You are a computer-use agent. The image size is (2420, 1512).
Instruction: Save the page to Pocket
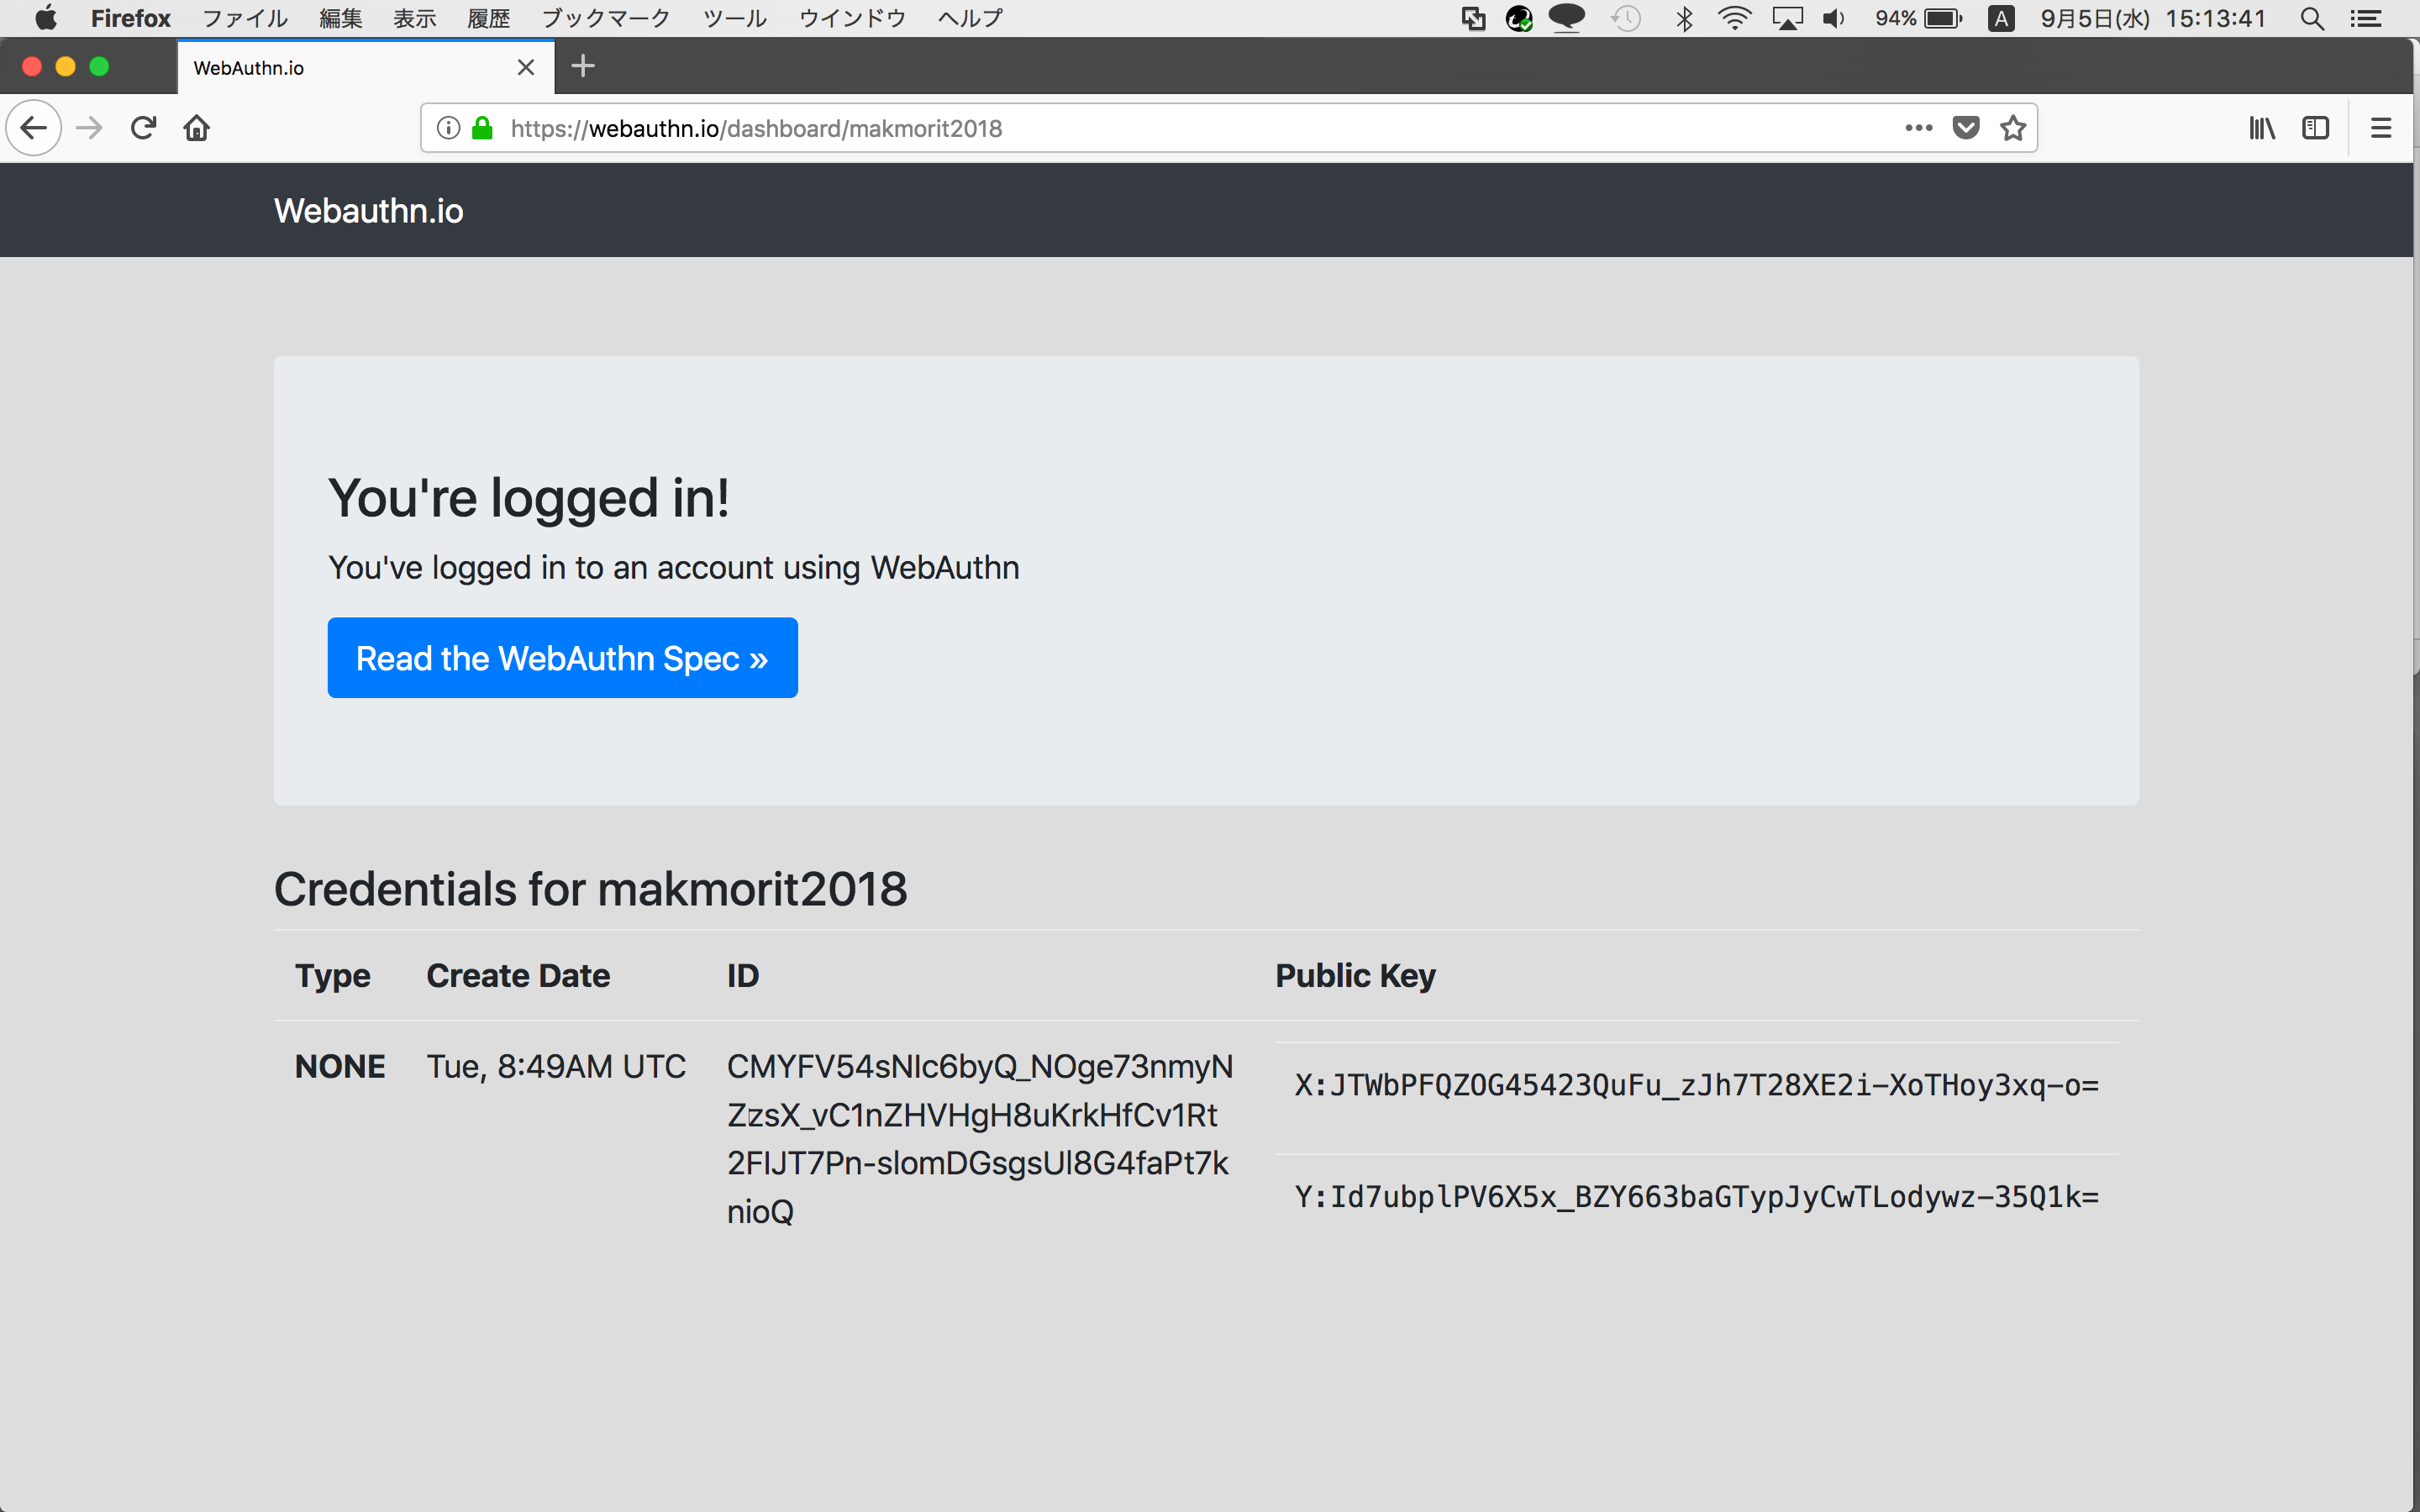point(1965,127)
